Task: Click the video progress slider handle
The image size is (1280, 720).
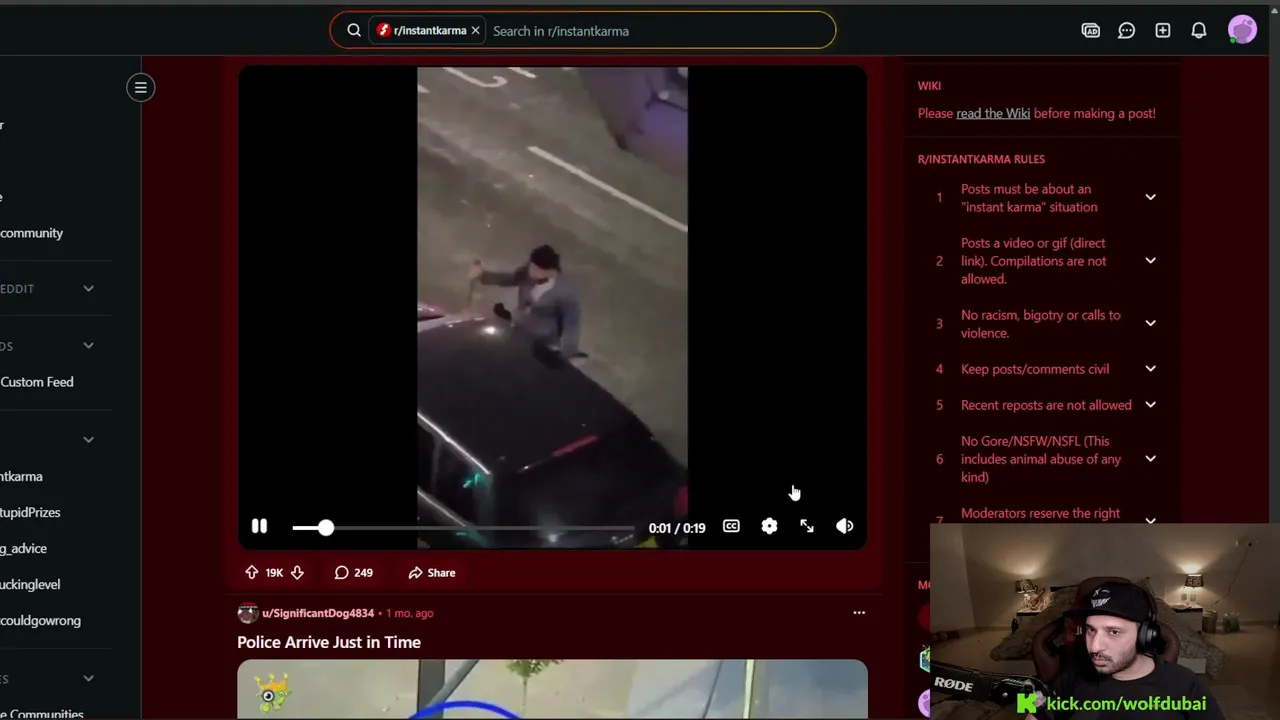Action: coord(325,527)
